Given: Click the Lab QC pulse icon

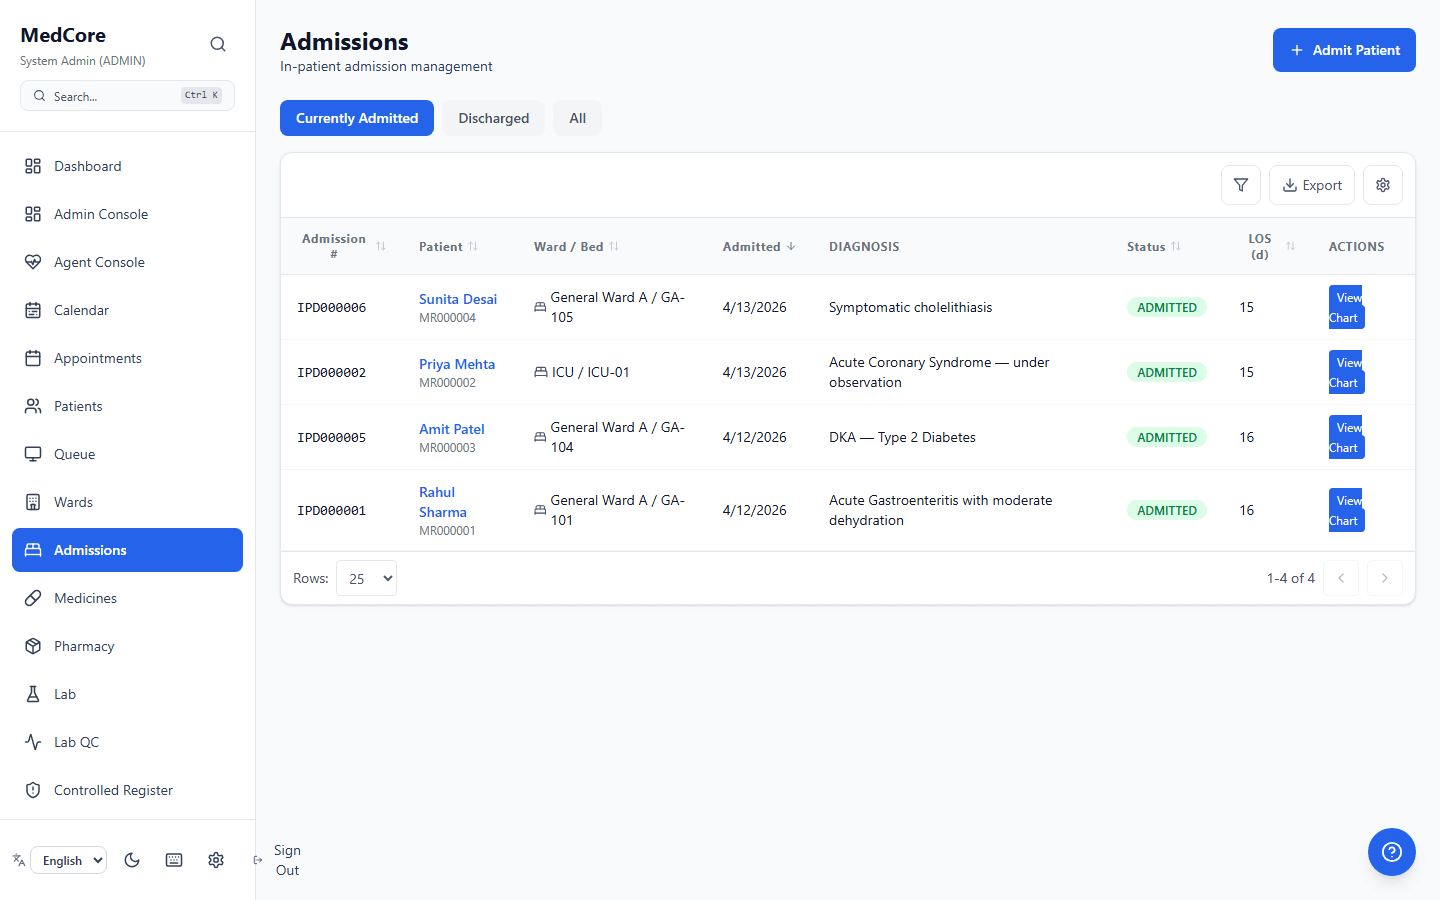Looking at the screenshot, I should (x=33, y=742).
